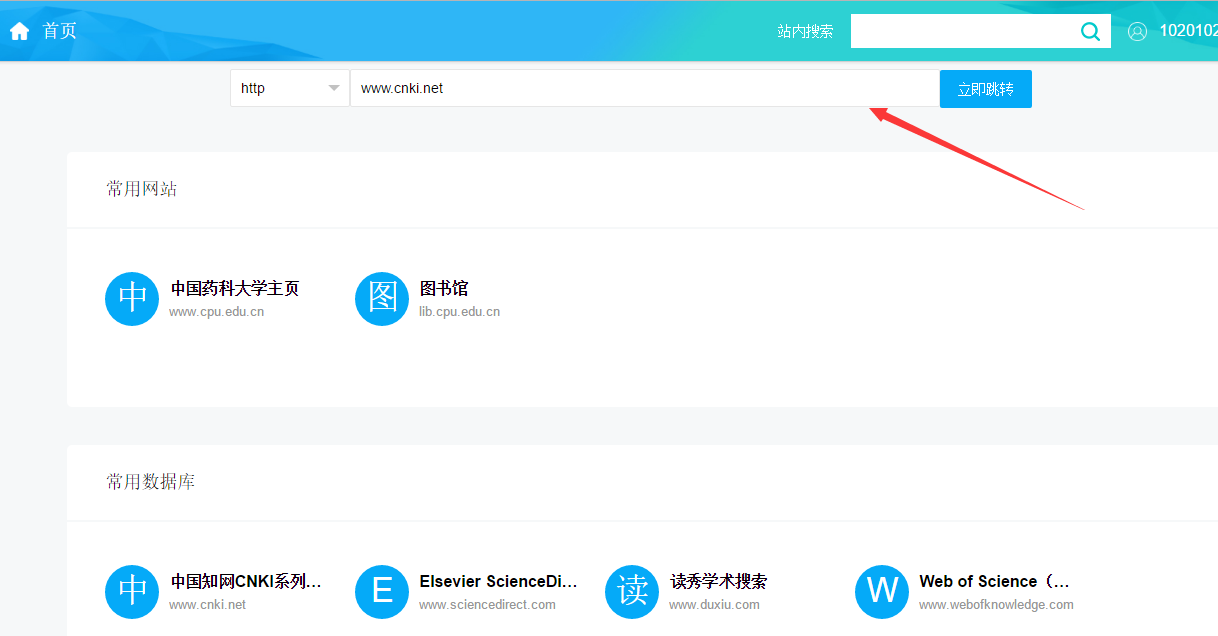Click the 中国药科大学主页 round icon

(132, 299)
